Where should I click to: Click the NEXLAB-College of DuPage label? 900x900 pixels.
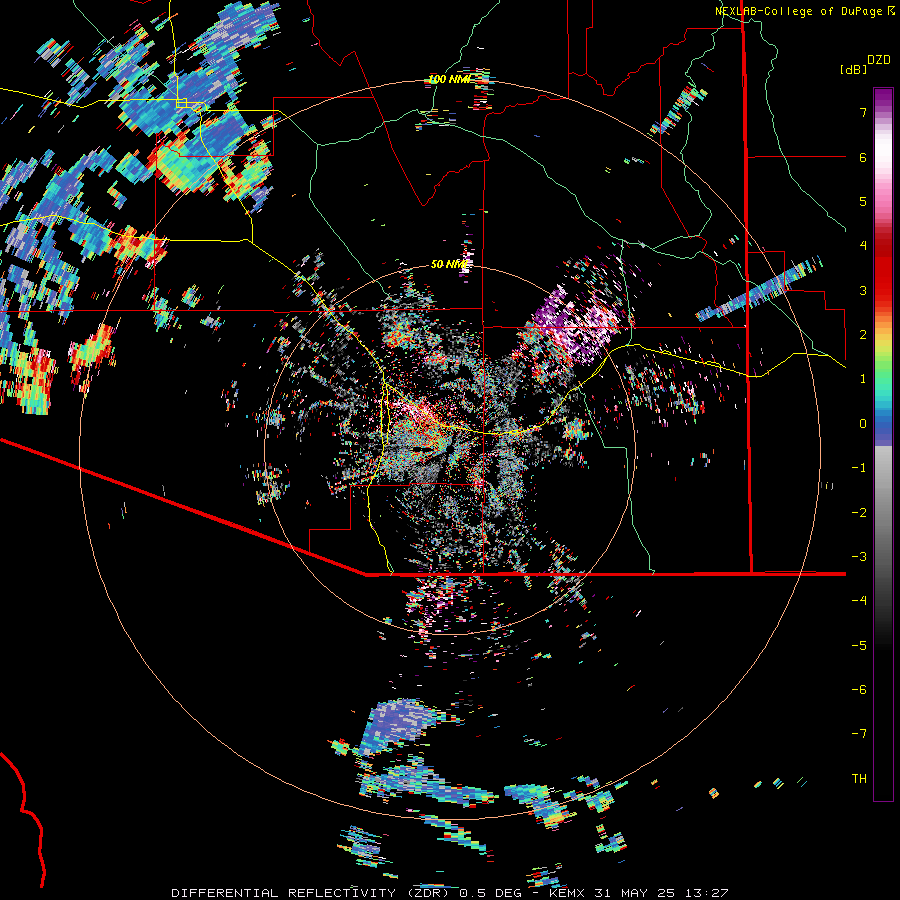[798, 11]
